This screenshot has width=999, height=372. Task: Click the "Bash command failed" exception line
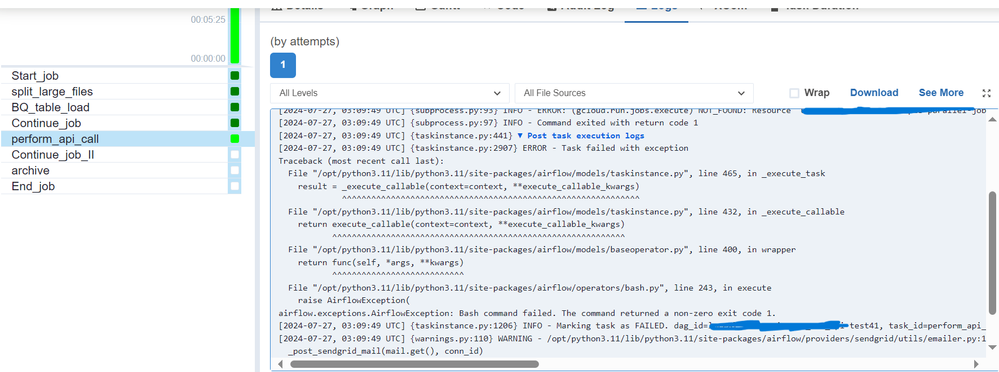coord(528,313)
